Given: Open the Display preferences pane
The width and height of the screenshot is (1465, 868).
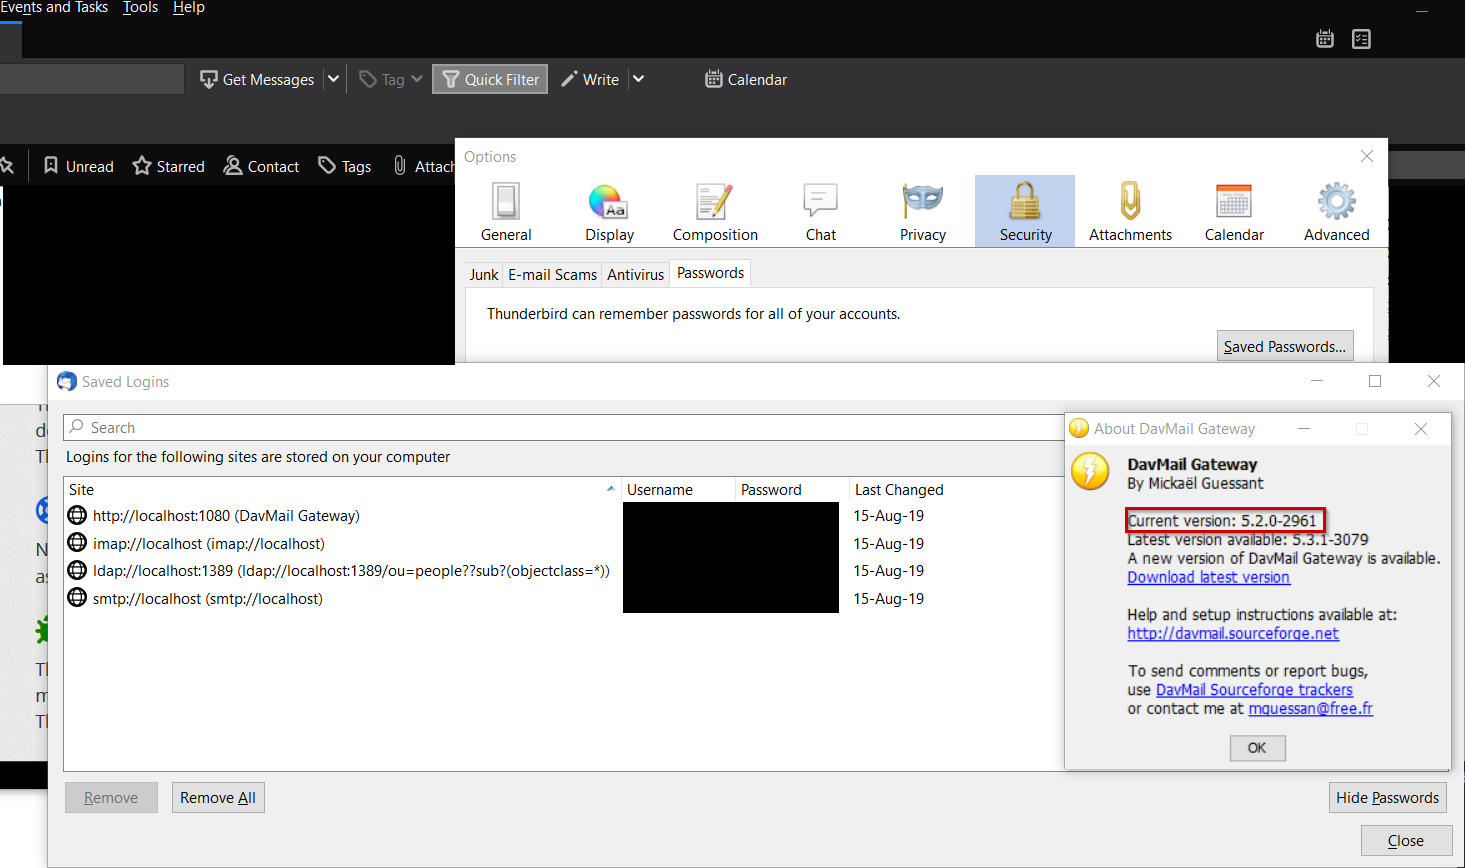Looking at the screenshot, I should click(x=609, y=210).
